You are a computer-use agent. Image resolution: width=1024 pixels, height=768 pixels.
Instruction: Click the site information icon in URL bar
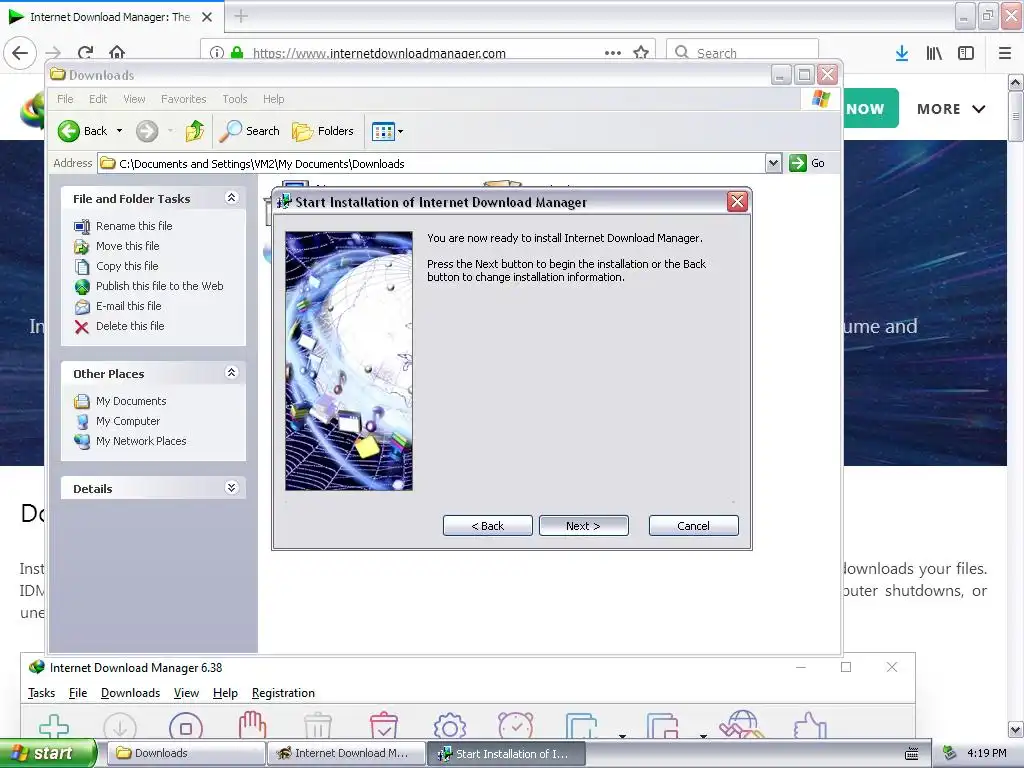(x=217, y=53)
